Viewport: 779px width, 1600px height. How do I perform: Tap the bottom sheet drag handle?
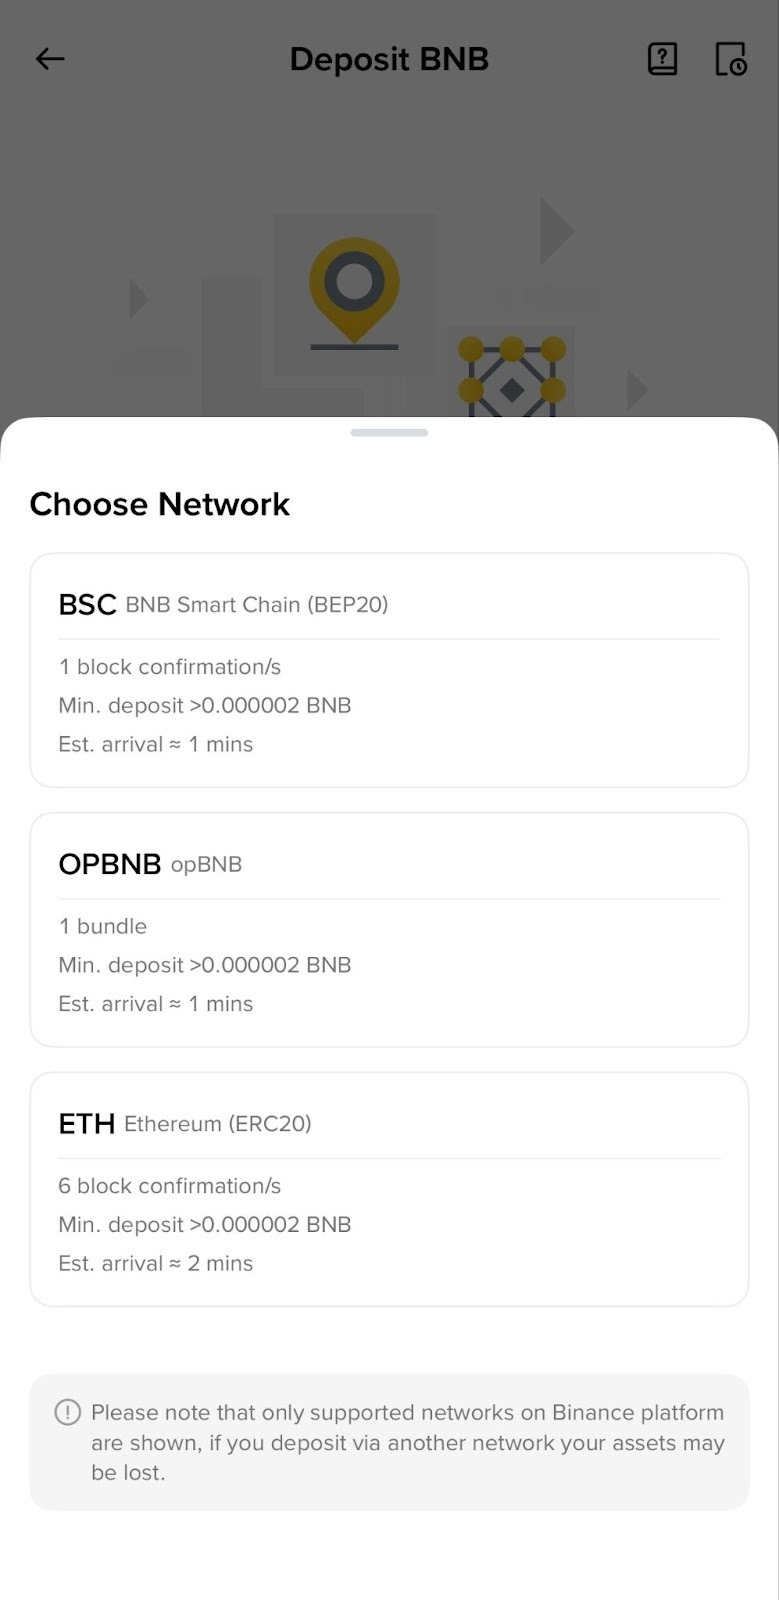[389, 432]
